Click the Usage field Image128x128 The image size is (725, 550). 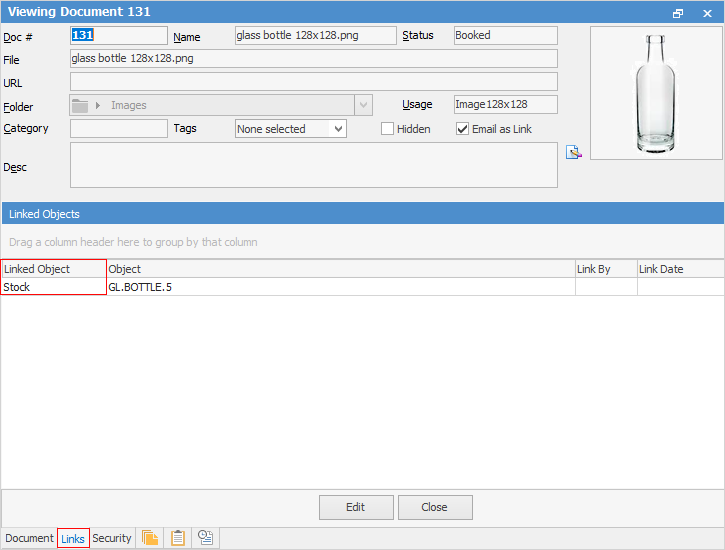tap(506, 104)
